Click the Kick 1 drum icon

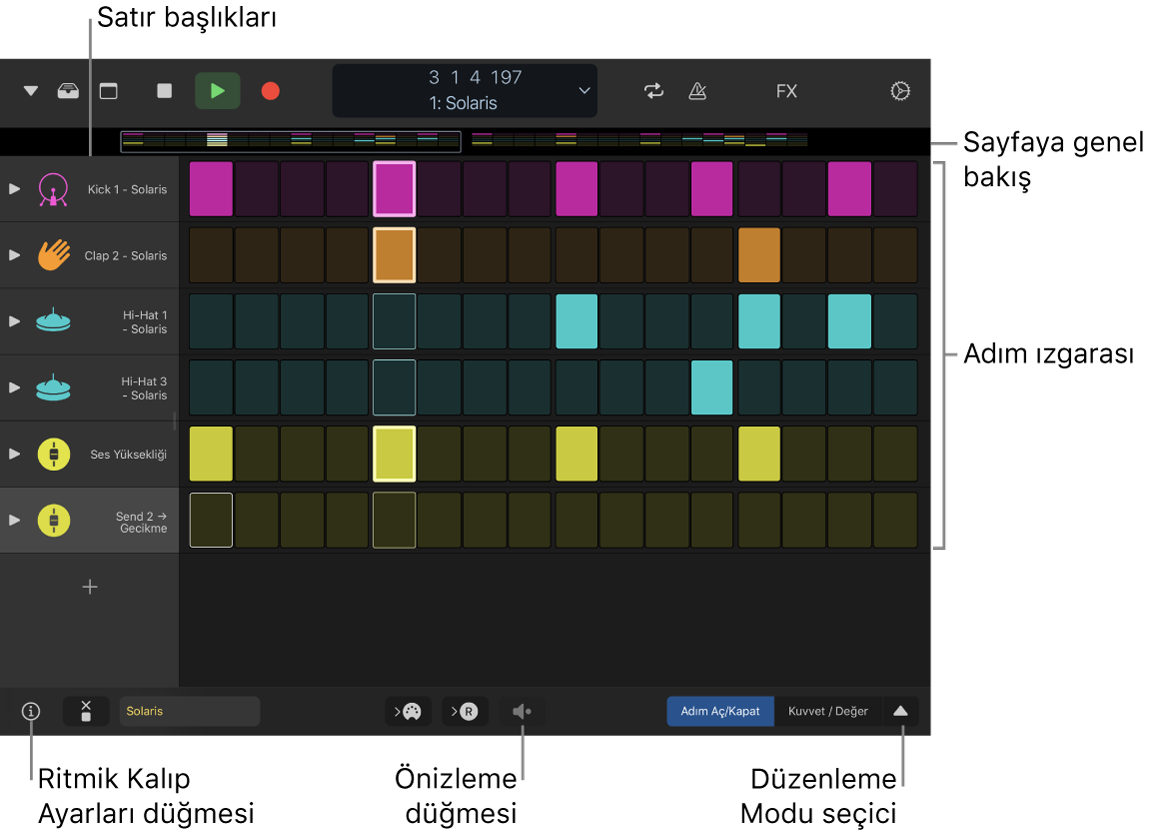pyautogui.click(x=53, y=189)
